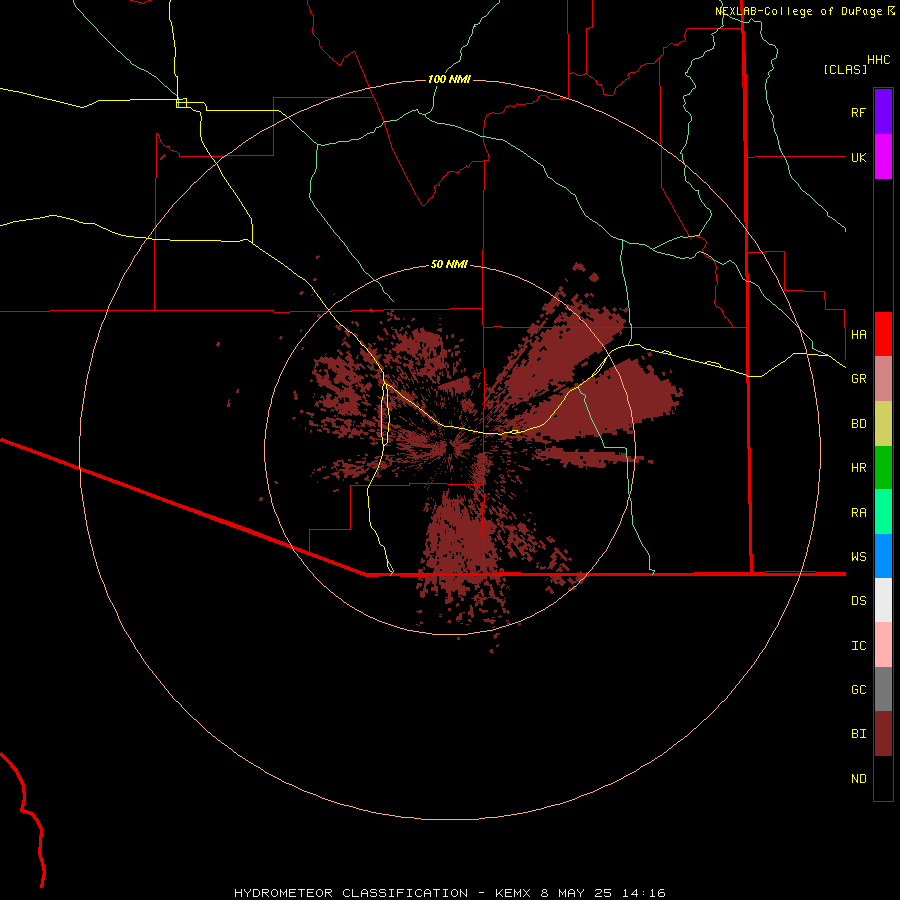Click the GR legend label
The image size is (900, 900).
pos(859,379)
